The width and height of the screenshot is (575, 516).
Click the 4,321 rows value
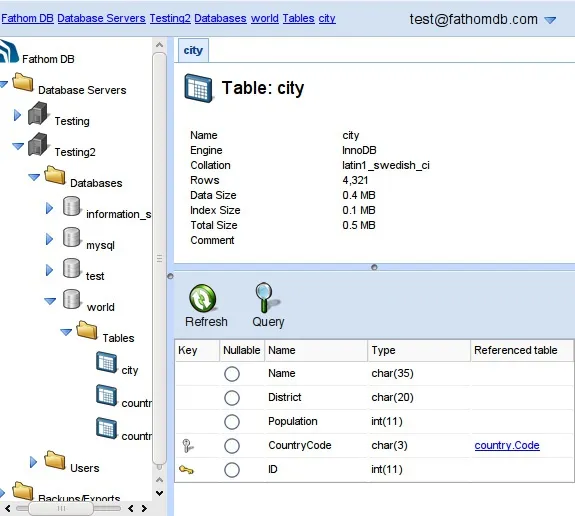pos(355,180)
